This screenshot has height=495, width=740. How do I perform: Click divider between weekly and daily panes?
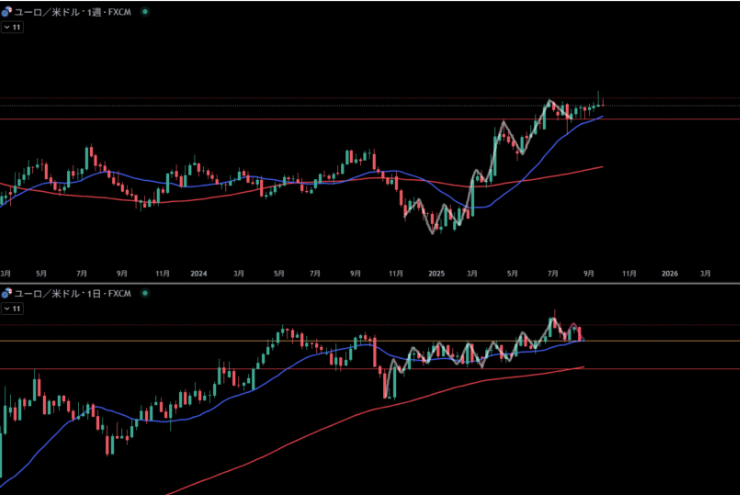click(x=370, y=283)
